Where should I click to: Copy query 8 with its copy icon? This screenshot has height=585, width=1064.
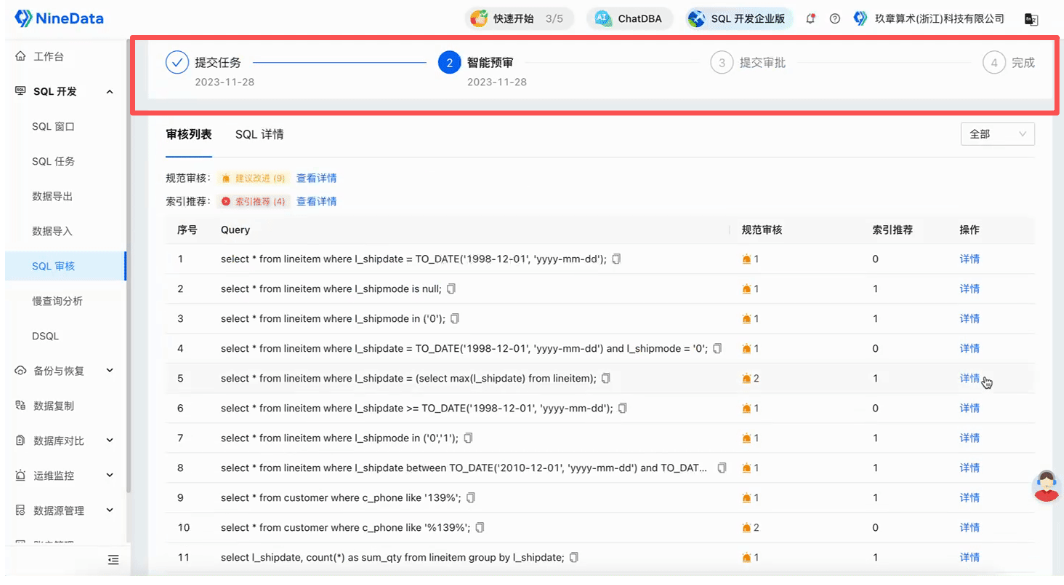pos(722,468)
